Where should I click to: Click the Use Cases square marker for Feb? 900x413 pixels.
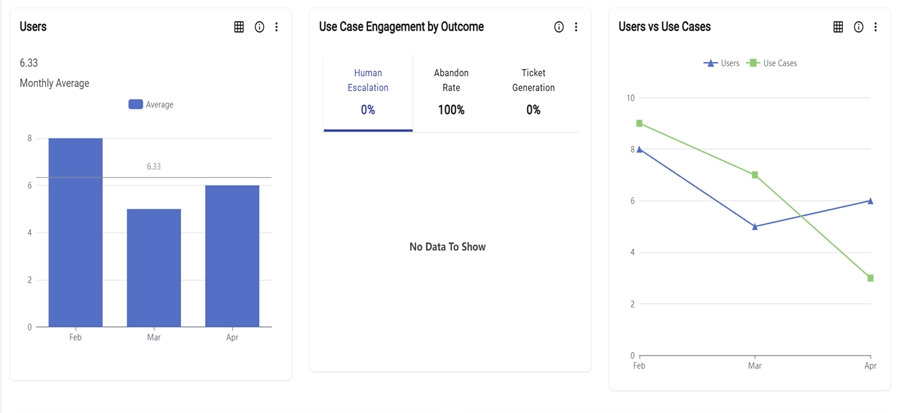coord(639,123)
